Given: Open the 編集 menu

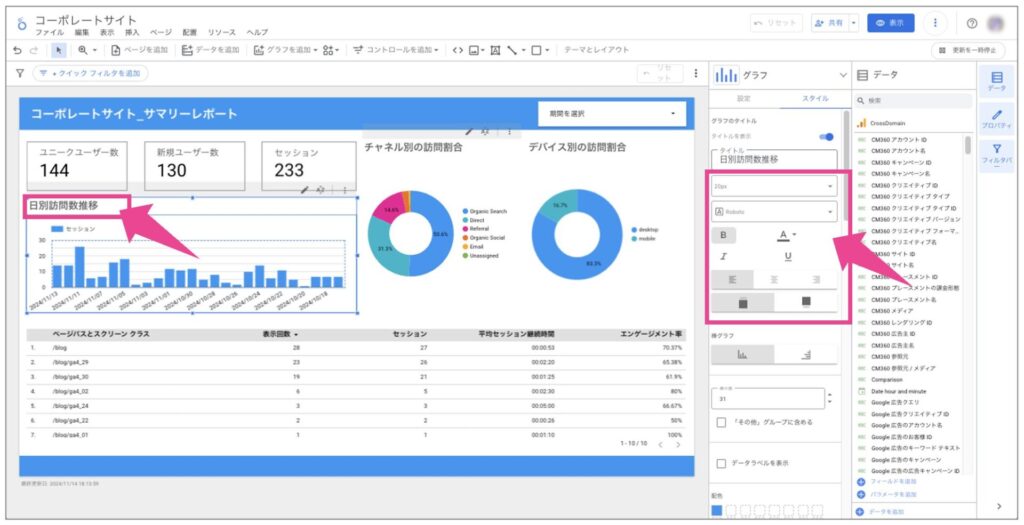Looking at the screenshot, I should tap(82, 33).
